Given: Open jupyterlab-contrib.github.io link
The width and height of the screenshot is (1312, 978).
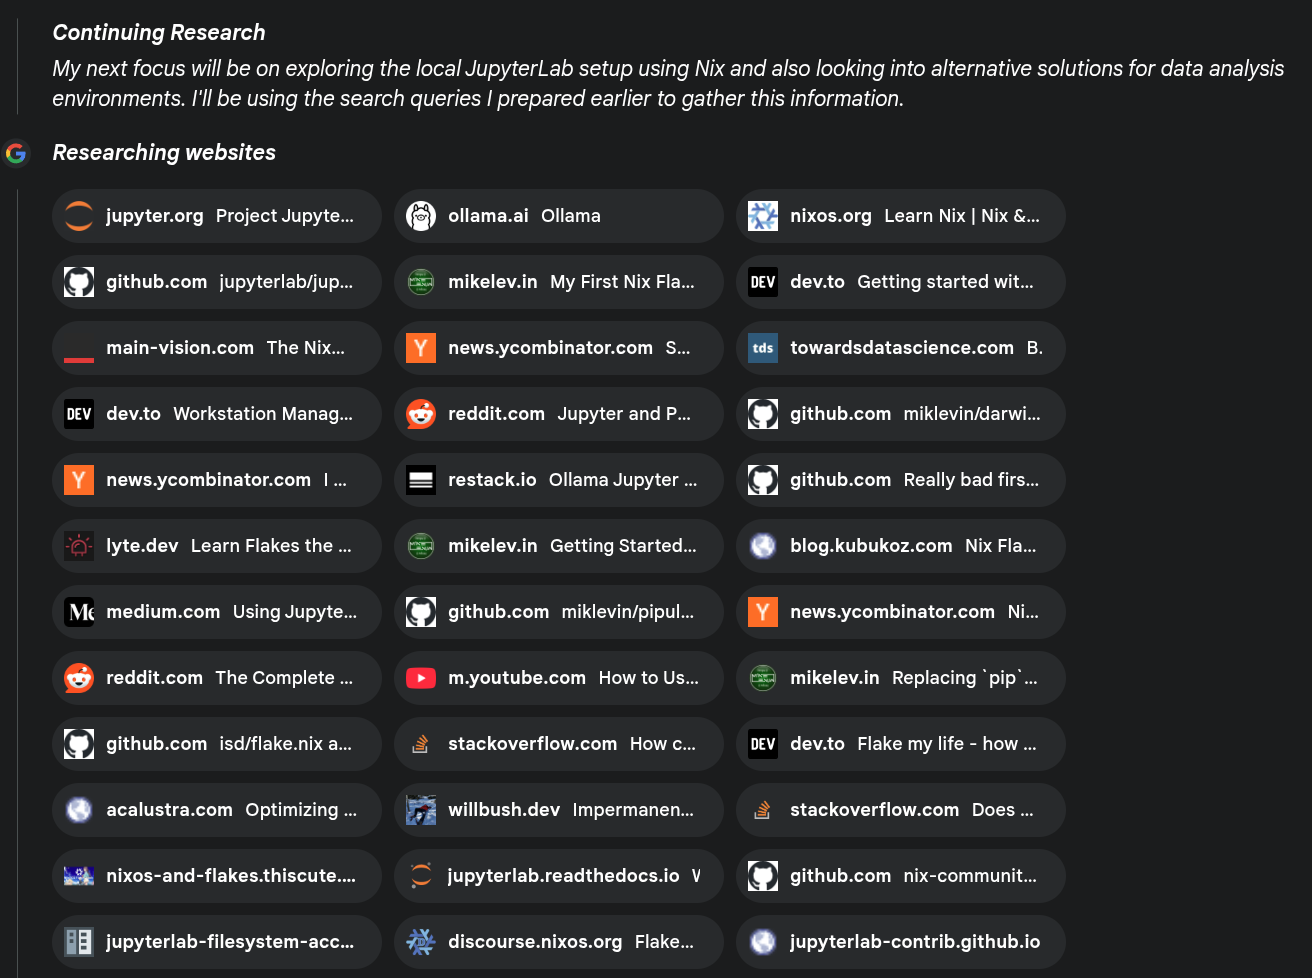Looking at the screenshot, I should click(x=901, y=942).
